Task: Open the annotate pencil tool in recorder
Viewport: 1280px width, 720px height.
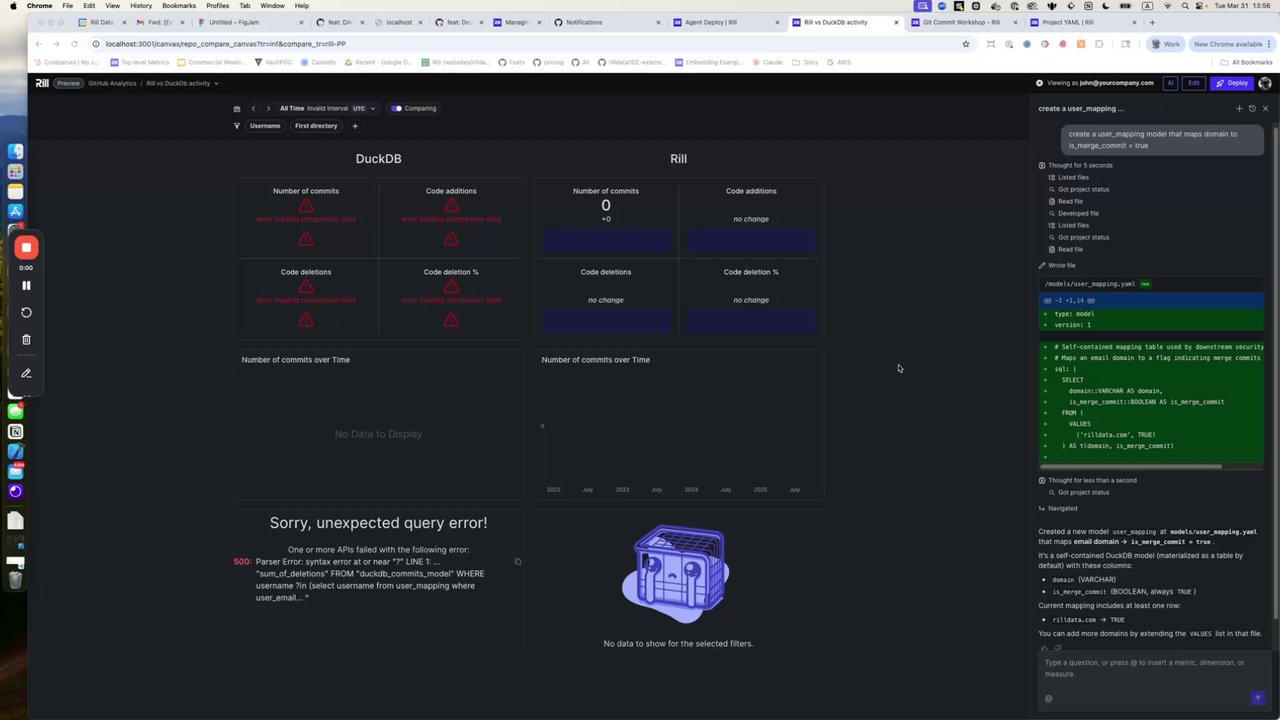Action: (x=26, y=373)
